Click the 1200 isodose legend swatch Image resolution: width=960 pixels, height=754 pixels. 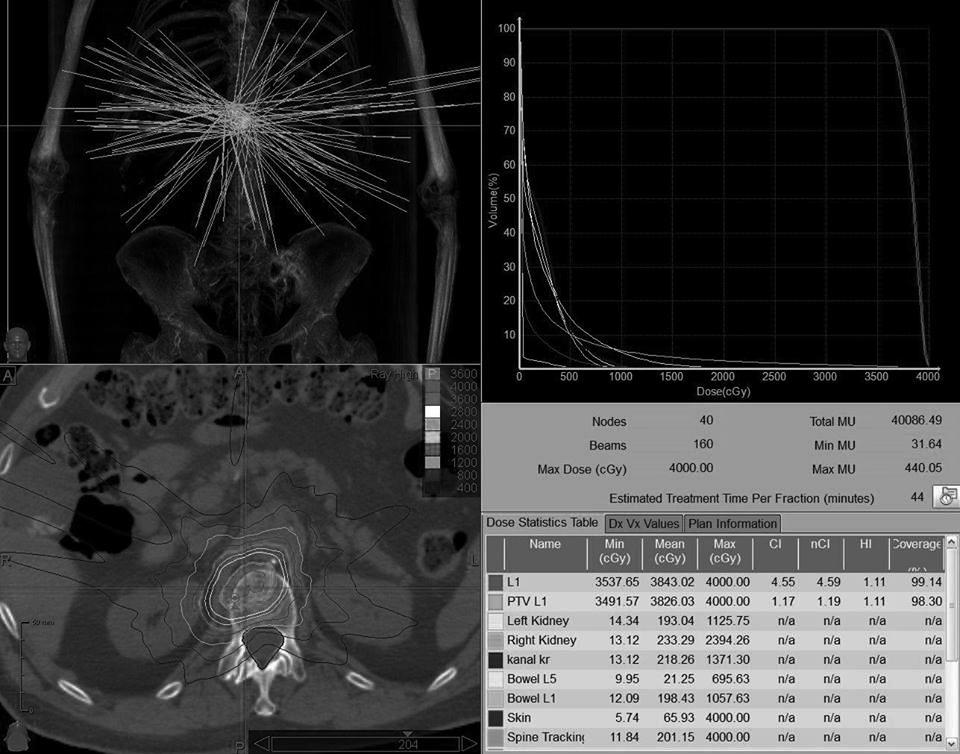432,463
